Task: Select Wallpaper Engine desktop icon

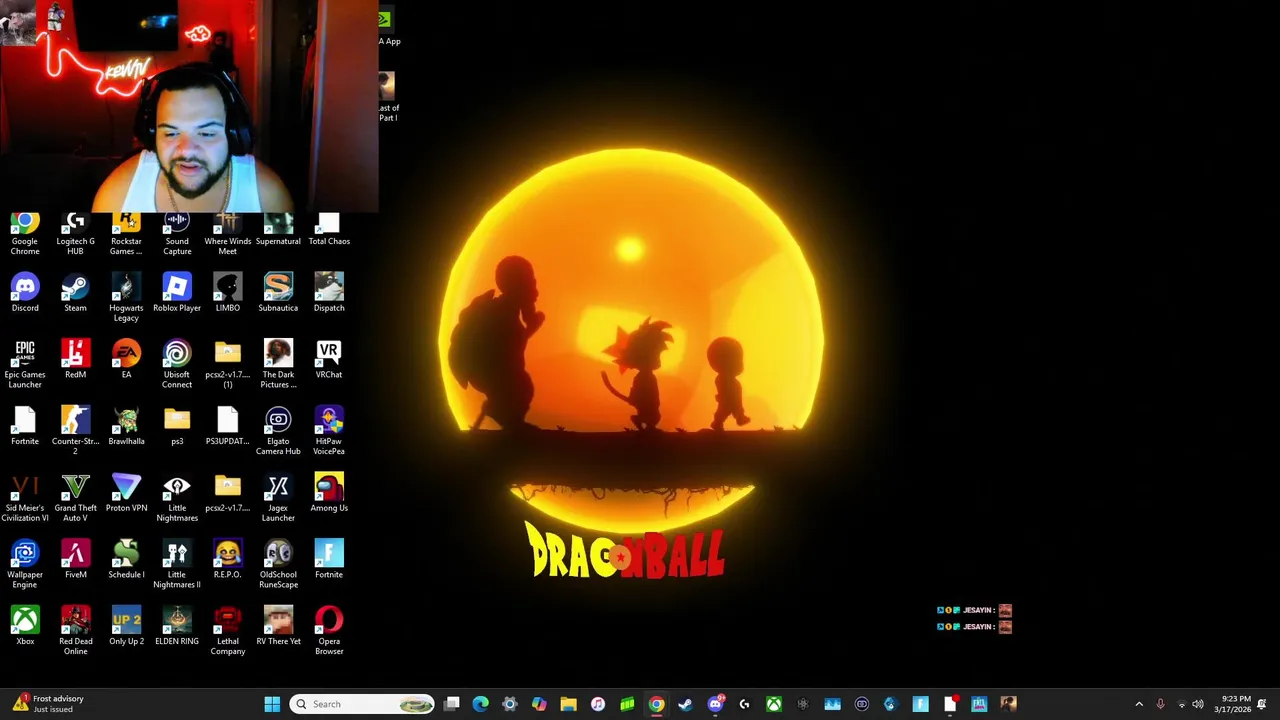Action: point(25,564)
